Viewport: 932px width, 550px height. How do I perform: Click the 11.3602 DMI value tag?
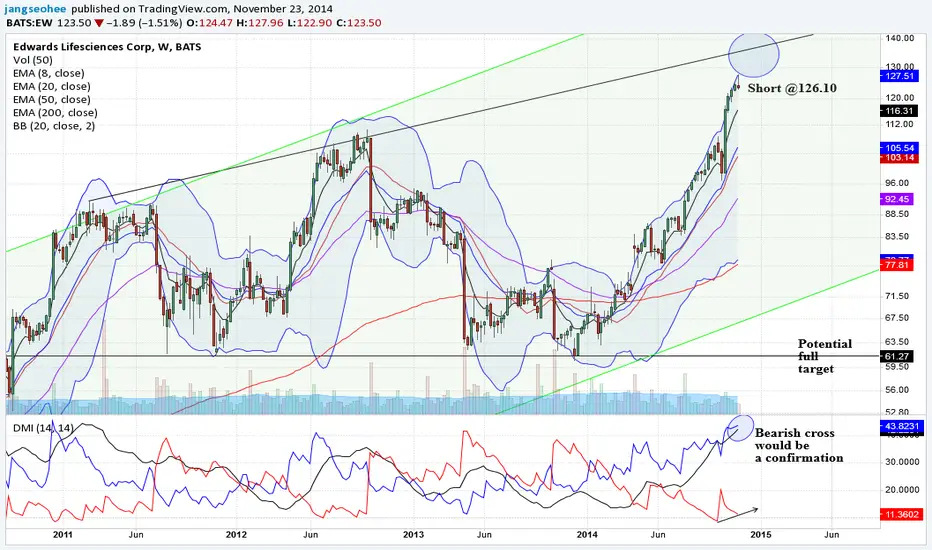click(x=902, y=514)
